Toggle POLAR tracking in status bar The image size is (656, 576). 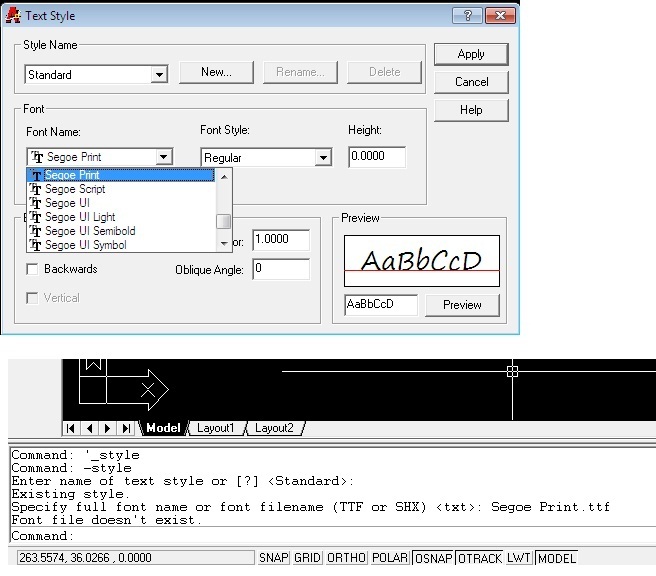(x=390, y=558)
